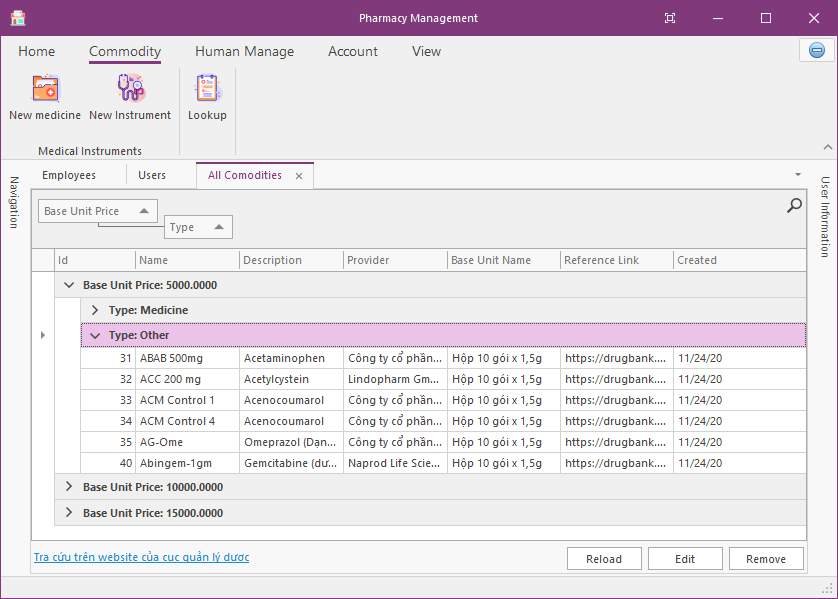Click the blue user information icon

(816, 50)
